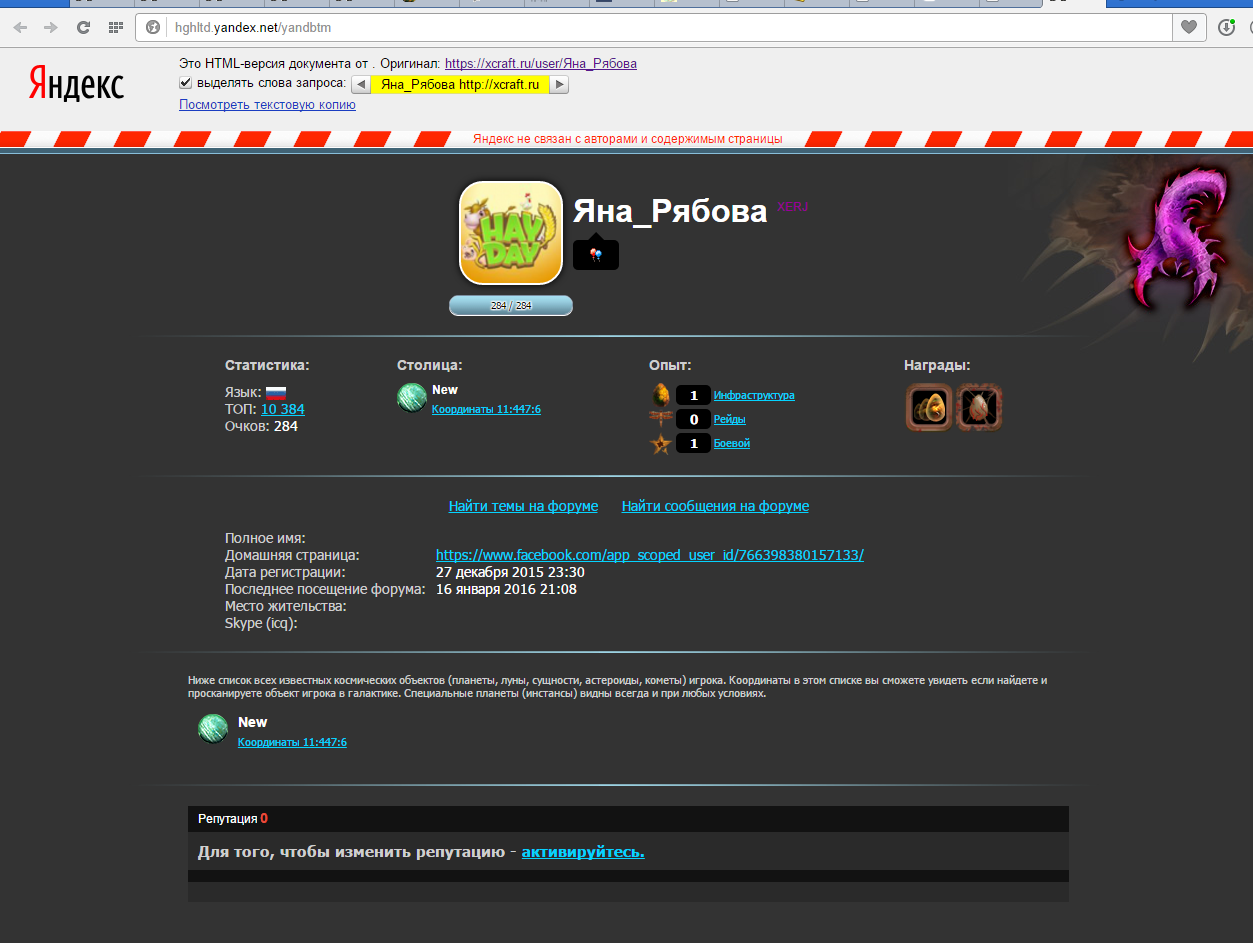This screenshot has width=1253, height=943.
Task: Click the 'Награды:' heading
Action: tap(937, 366)
